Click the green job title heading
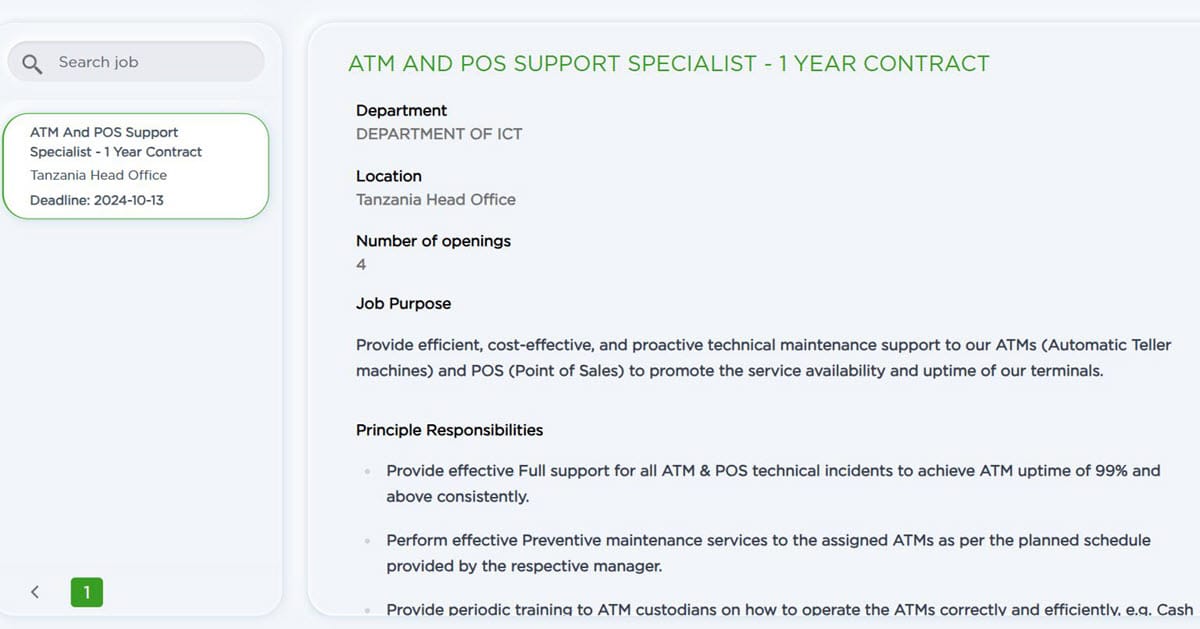The width and height of the screenshot is (1200, 629). [668, 64]
